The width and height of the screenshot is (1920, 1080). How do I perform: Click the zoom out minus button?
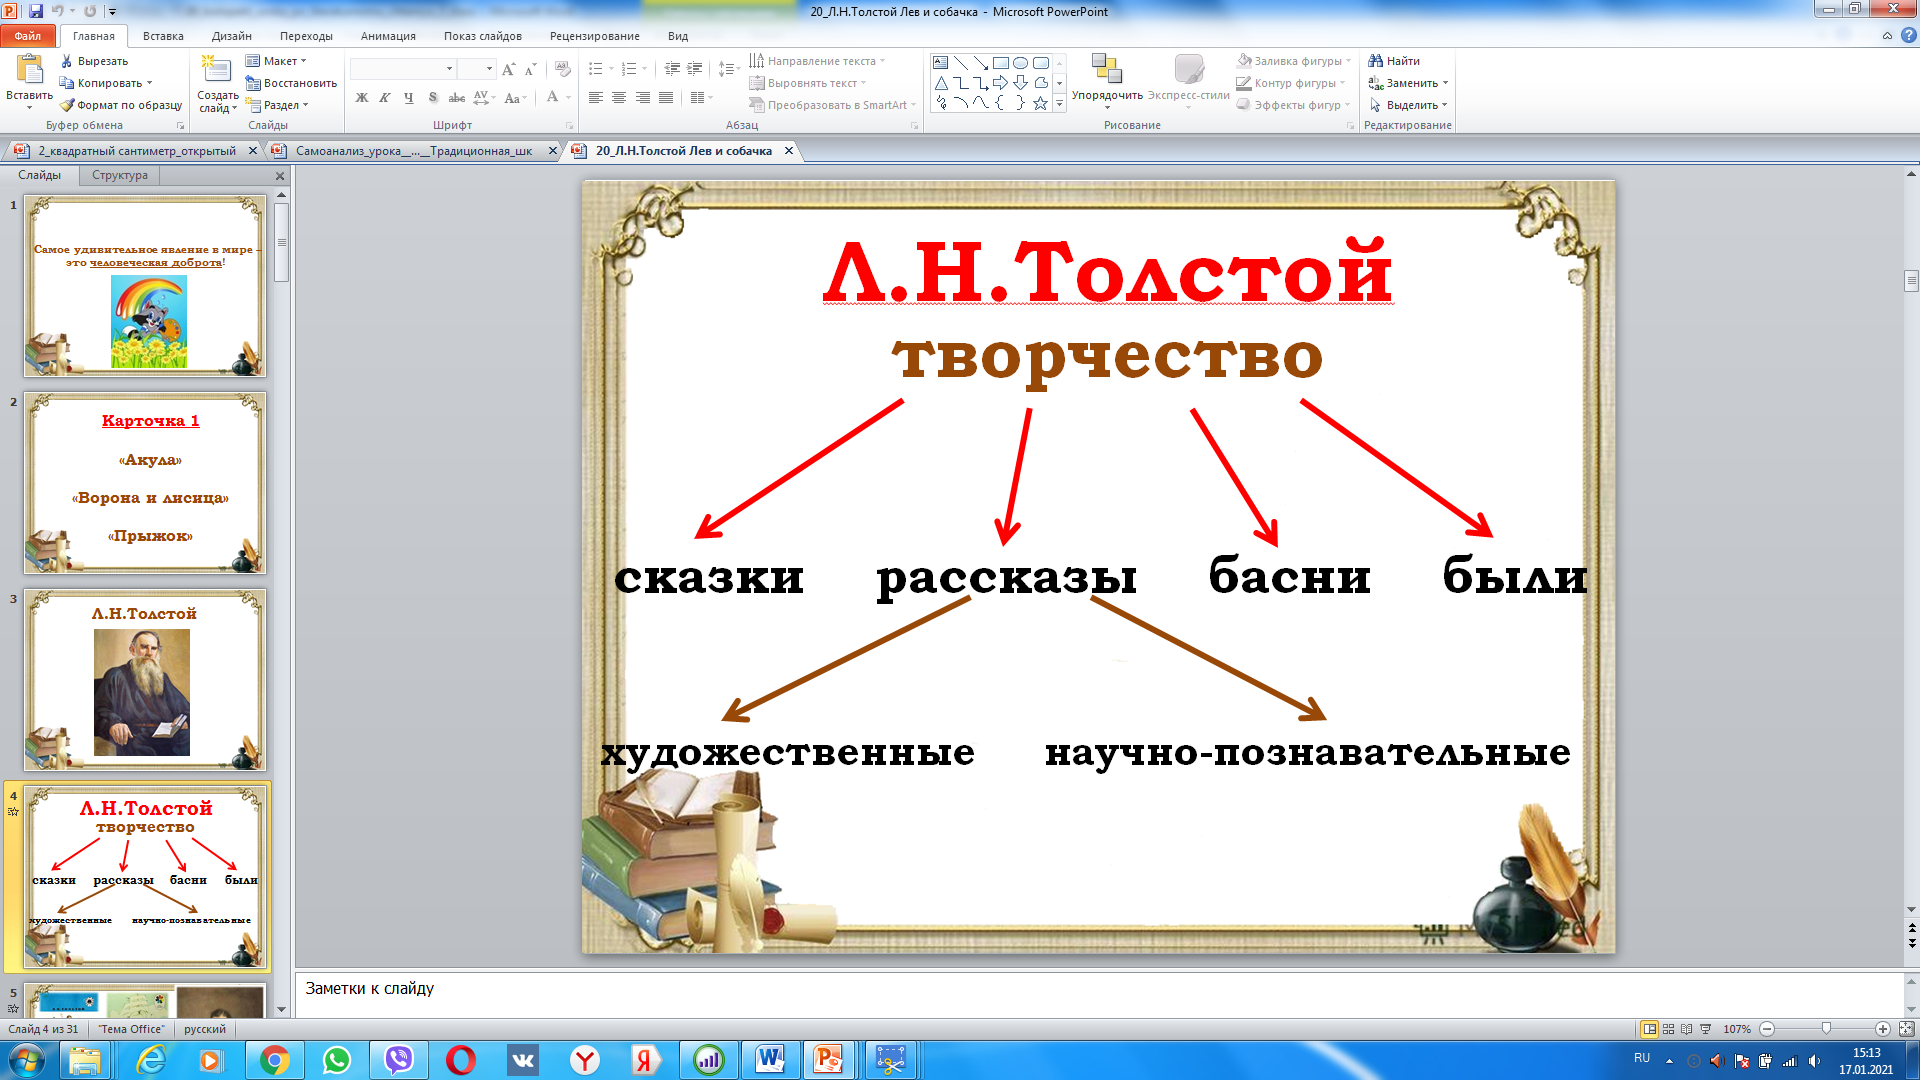(1767, 1029)
